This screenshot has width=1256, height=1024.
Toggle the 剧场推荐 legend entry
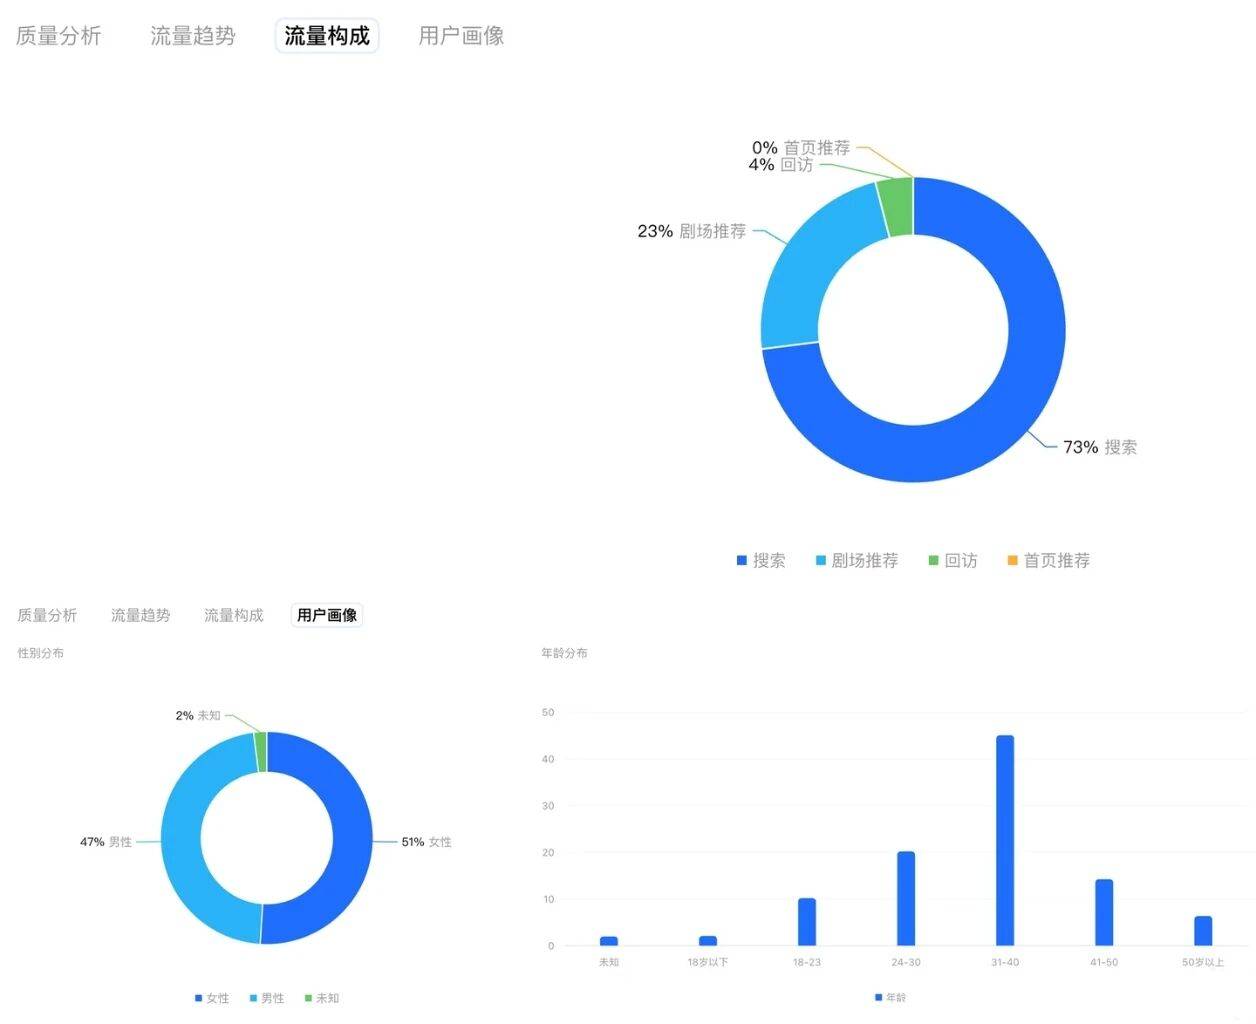point(856,561)
